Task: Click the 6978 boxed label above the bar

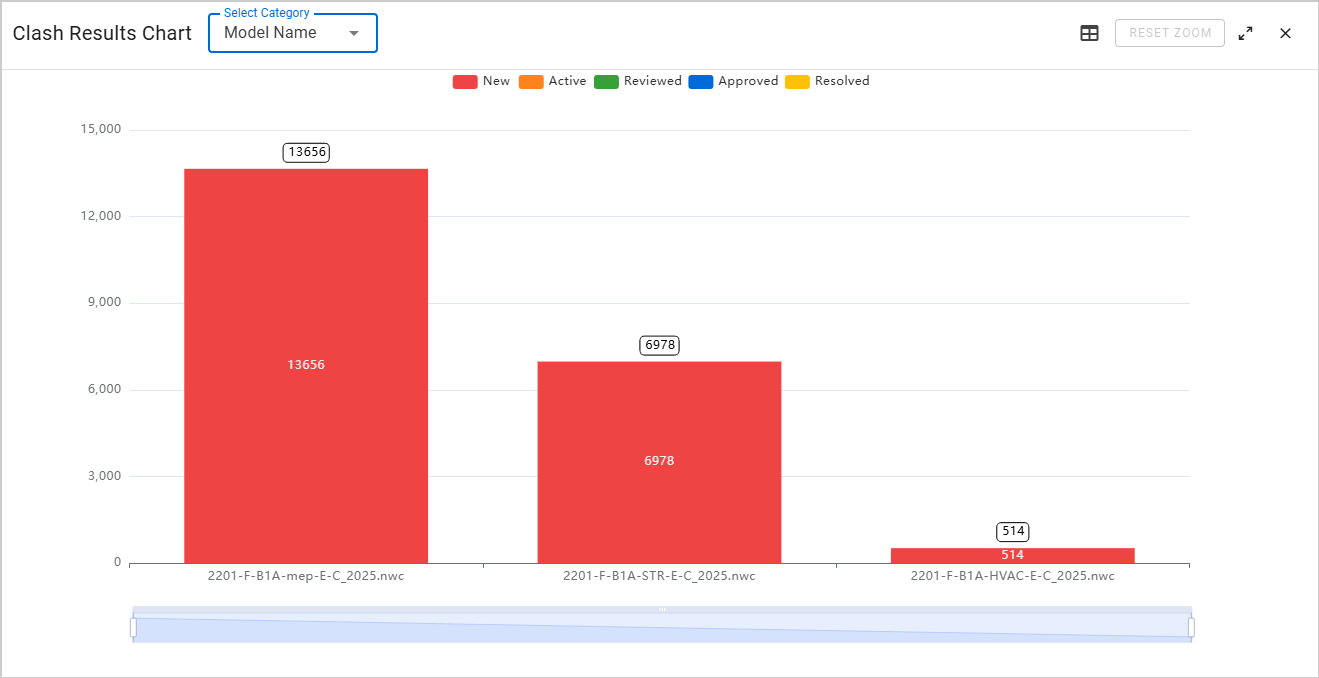Action: pyautogui.click(x=660, y=345)
